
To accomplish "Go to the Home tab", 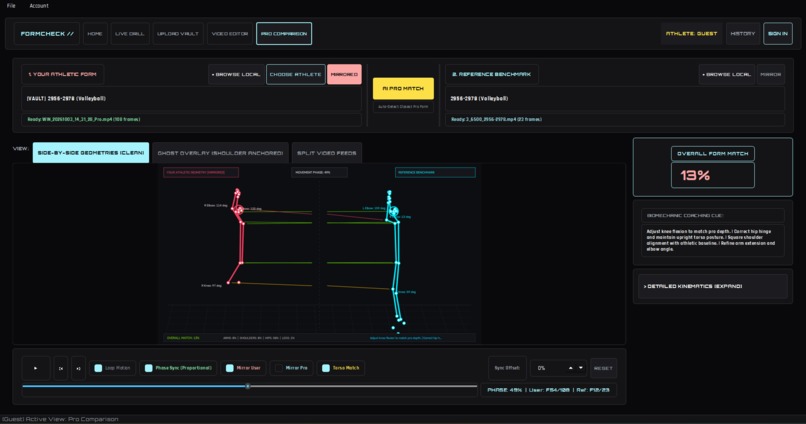I will (x=95, y=33).
